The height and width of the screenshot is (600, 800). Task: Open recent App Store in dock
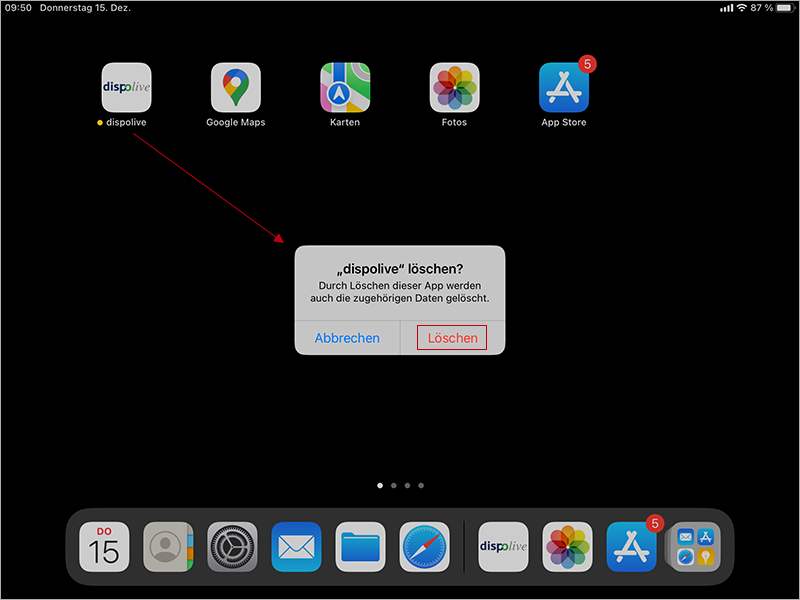pyautogui.click(x=631, y=546)
